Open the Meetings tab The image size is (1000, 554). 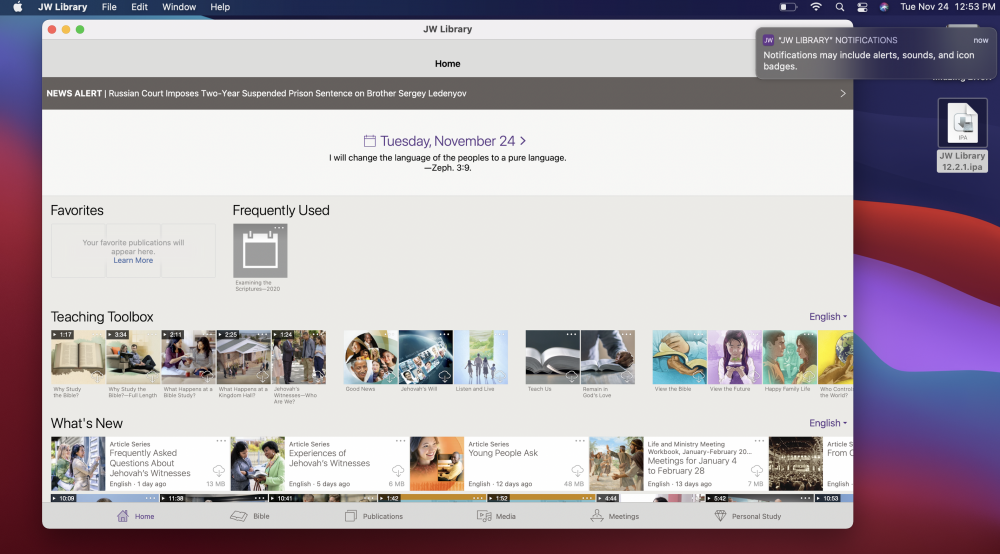click(614, 516)
